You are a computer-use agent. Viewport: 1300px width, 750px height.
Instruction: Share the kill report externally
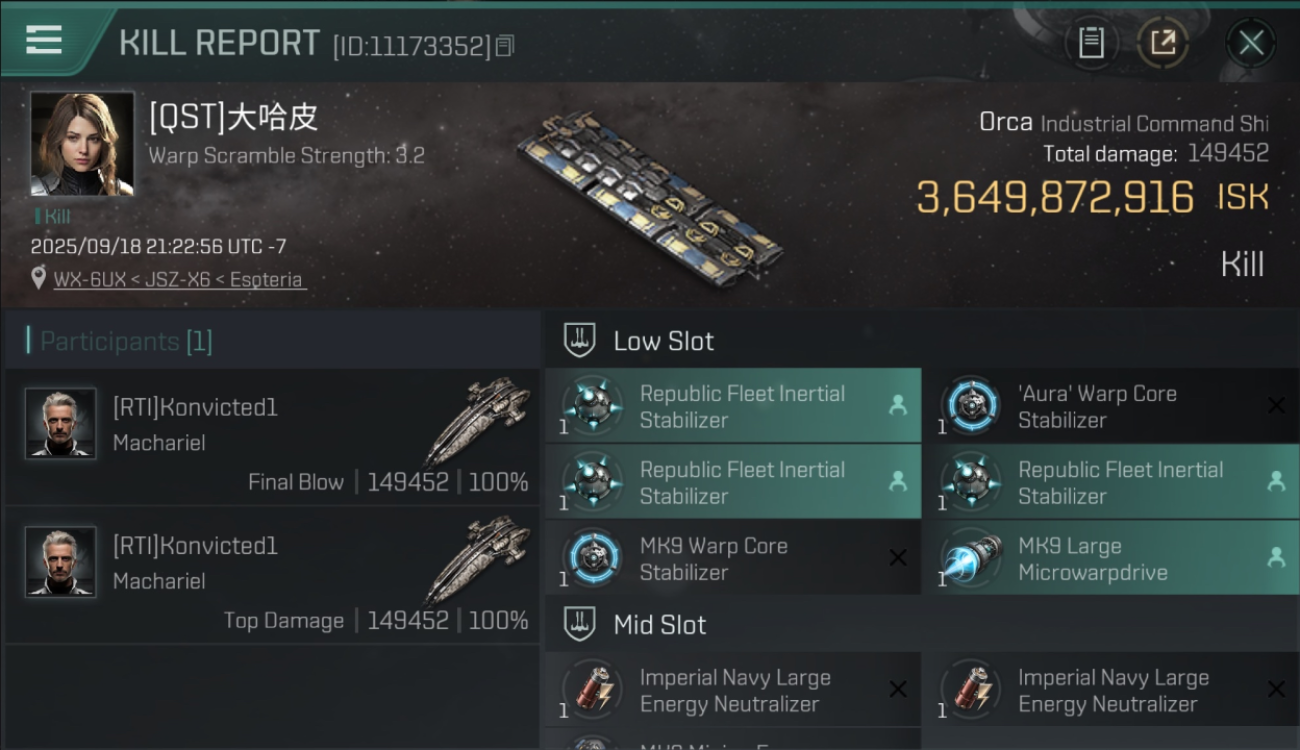click(1162, 43)
